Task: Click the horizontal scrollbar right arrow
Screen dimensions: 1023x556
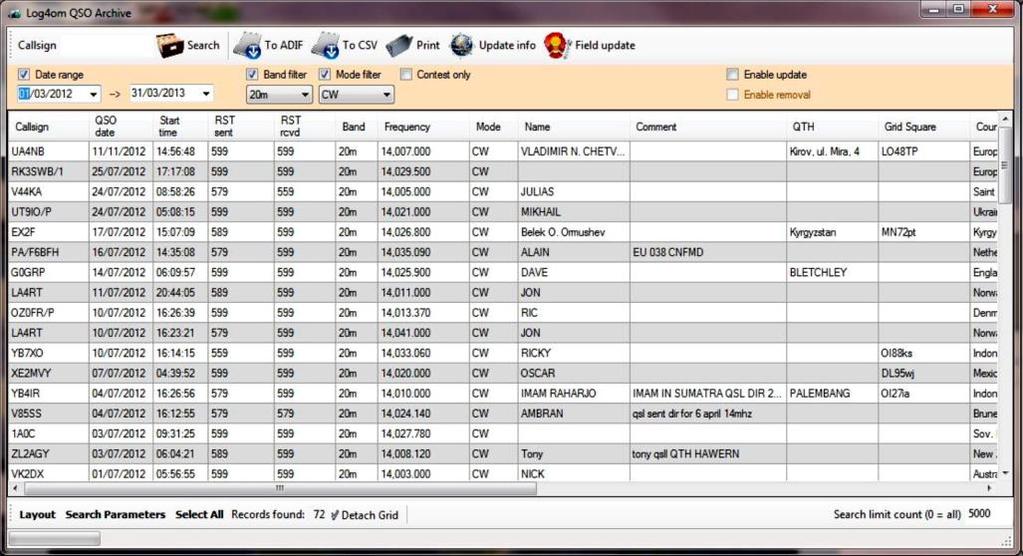Action: [x=990, y=488]
